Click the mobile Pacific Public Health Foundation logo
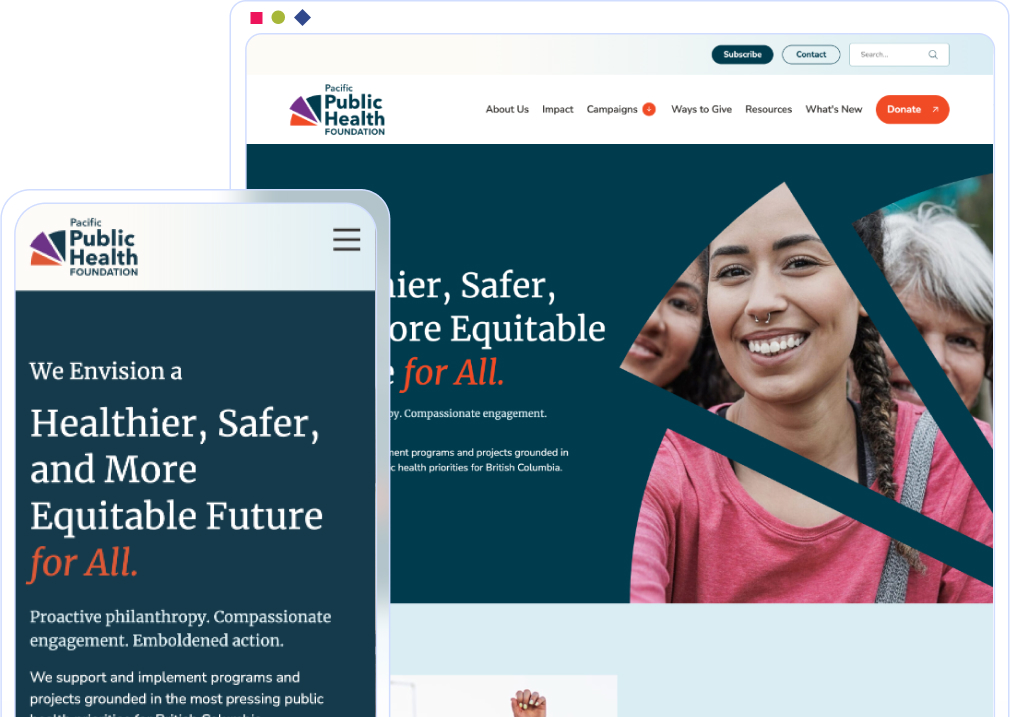 (x=84, y=247)
